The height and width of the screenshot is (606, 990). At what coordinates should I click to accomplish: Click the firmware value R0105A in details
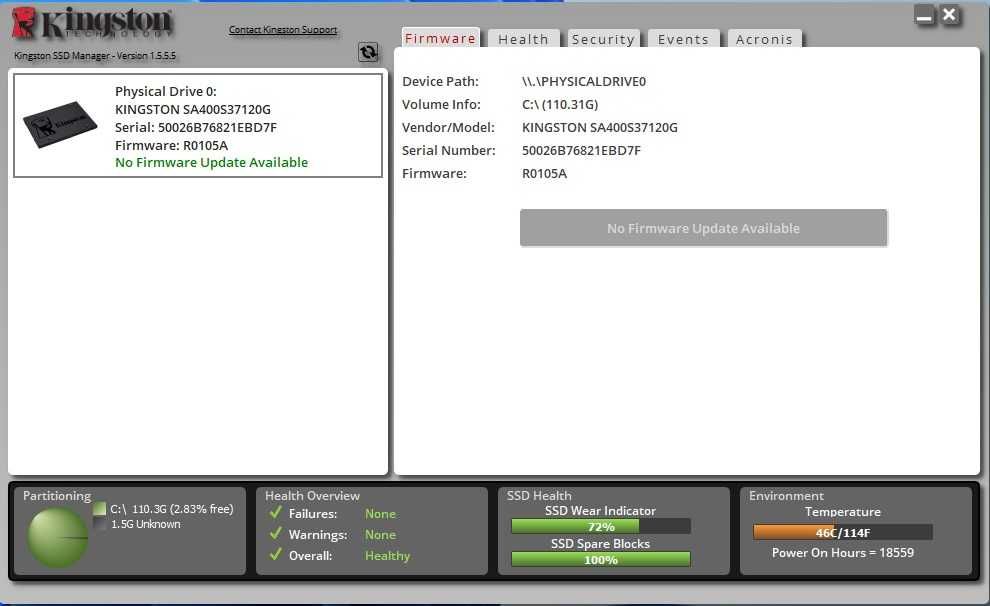[x=544, y=174]
